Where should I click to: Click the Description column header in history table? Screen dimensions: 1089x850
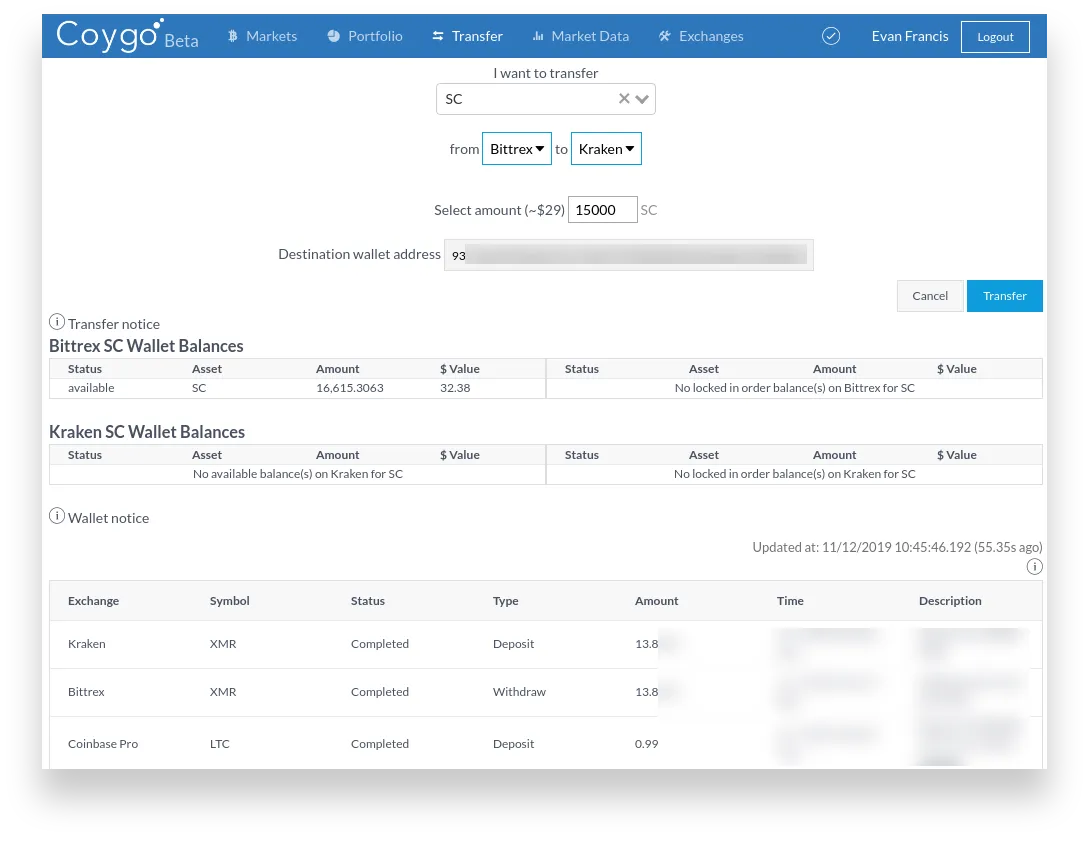click(950, 601)
